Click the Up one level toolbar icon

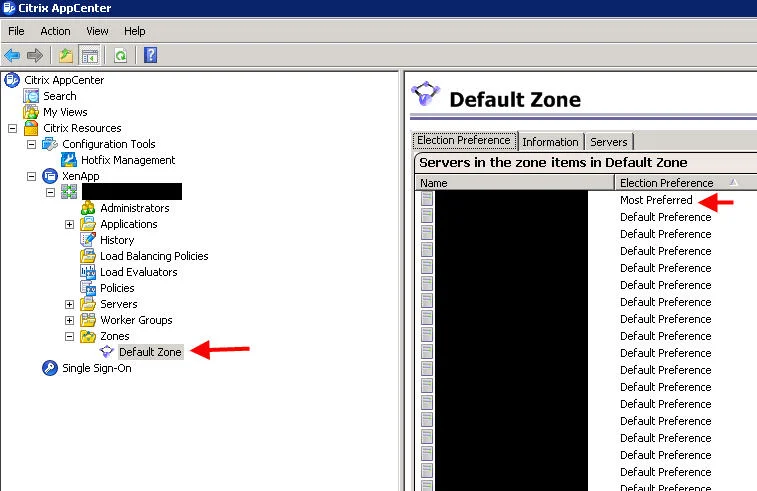point(66,56)
